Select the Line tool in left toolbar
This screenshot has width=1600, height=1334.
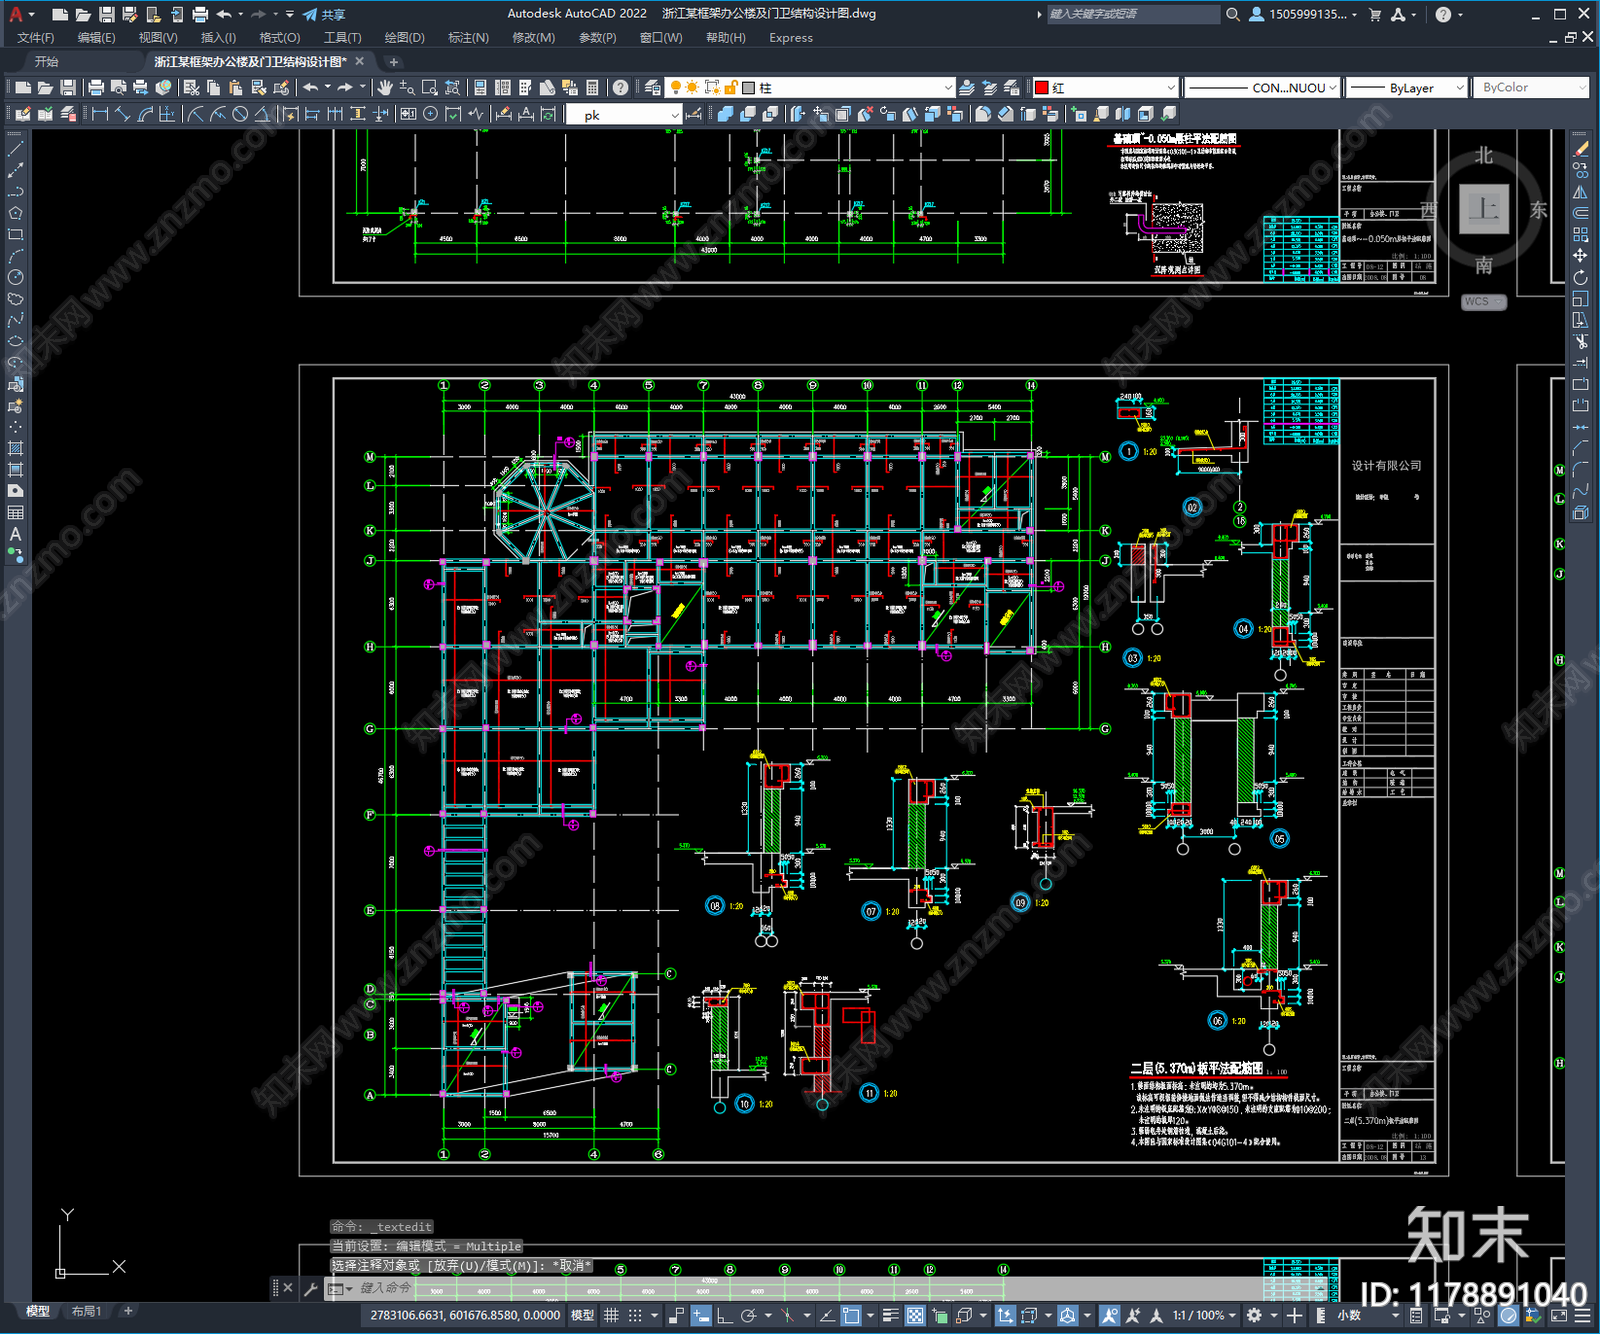tap(15, 148)
